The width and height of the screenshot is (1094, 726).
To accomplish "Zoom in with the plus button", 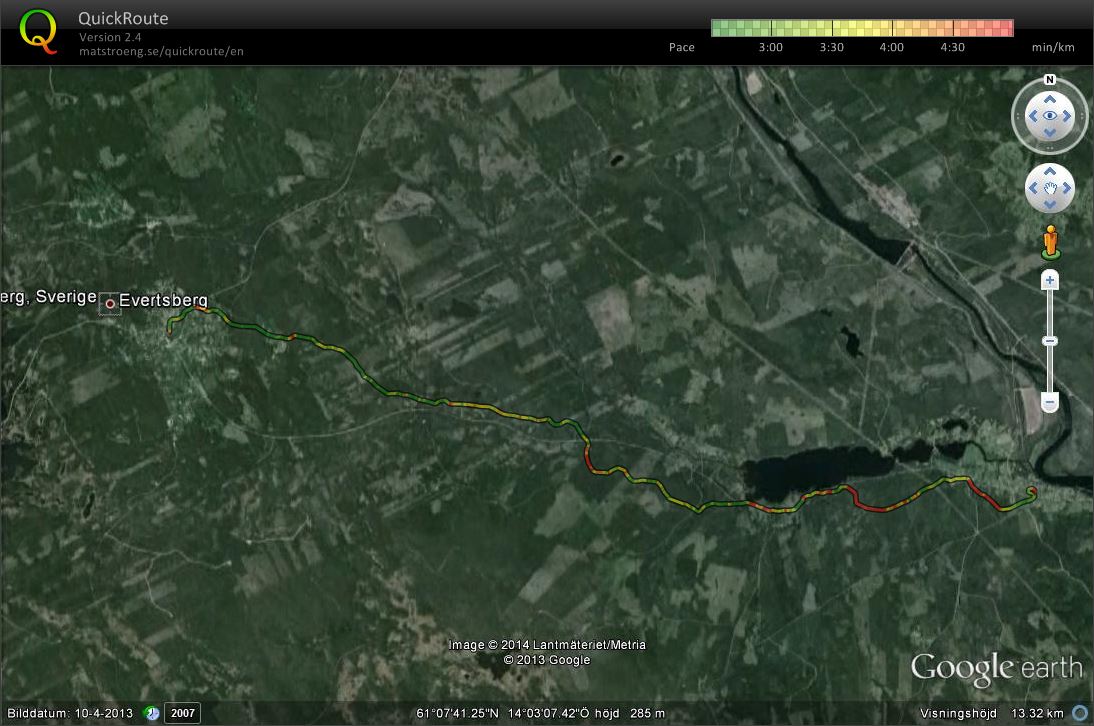I will [1050, 281].
